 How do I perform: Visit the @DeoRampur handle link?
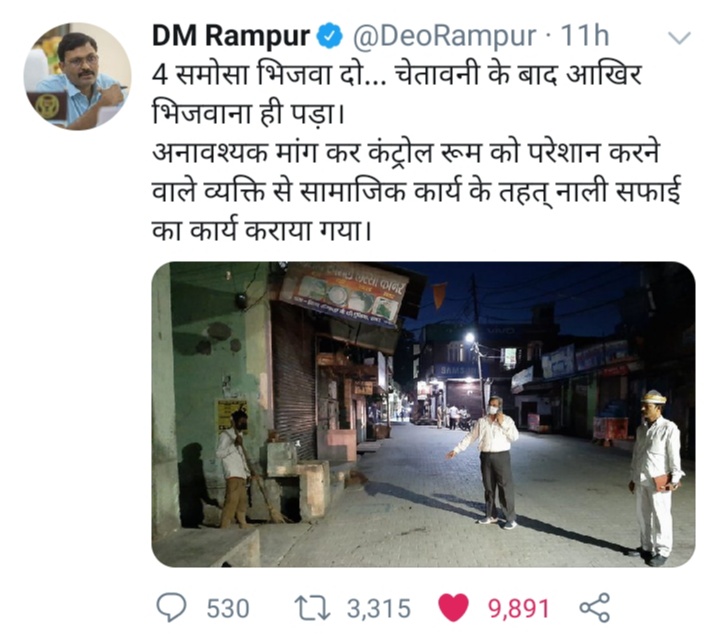click(444, 36)
